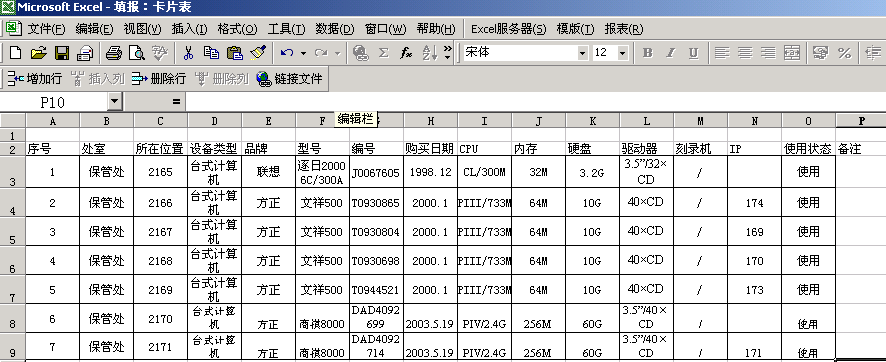Click the 增加行 button
Image resolution: width=886 pixels, height=362 pixels.
[35, 78]
